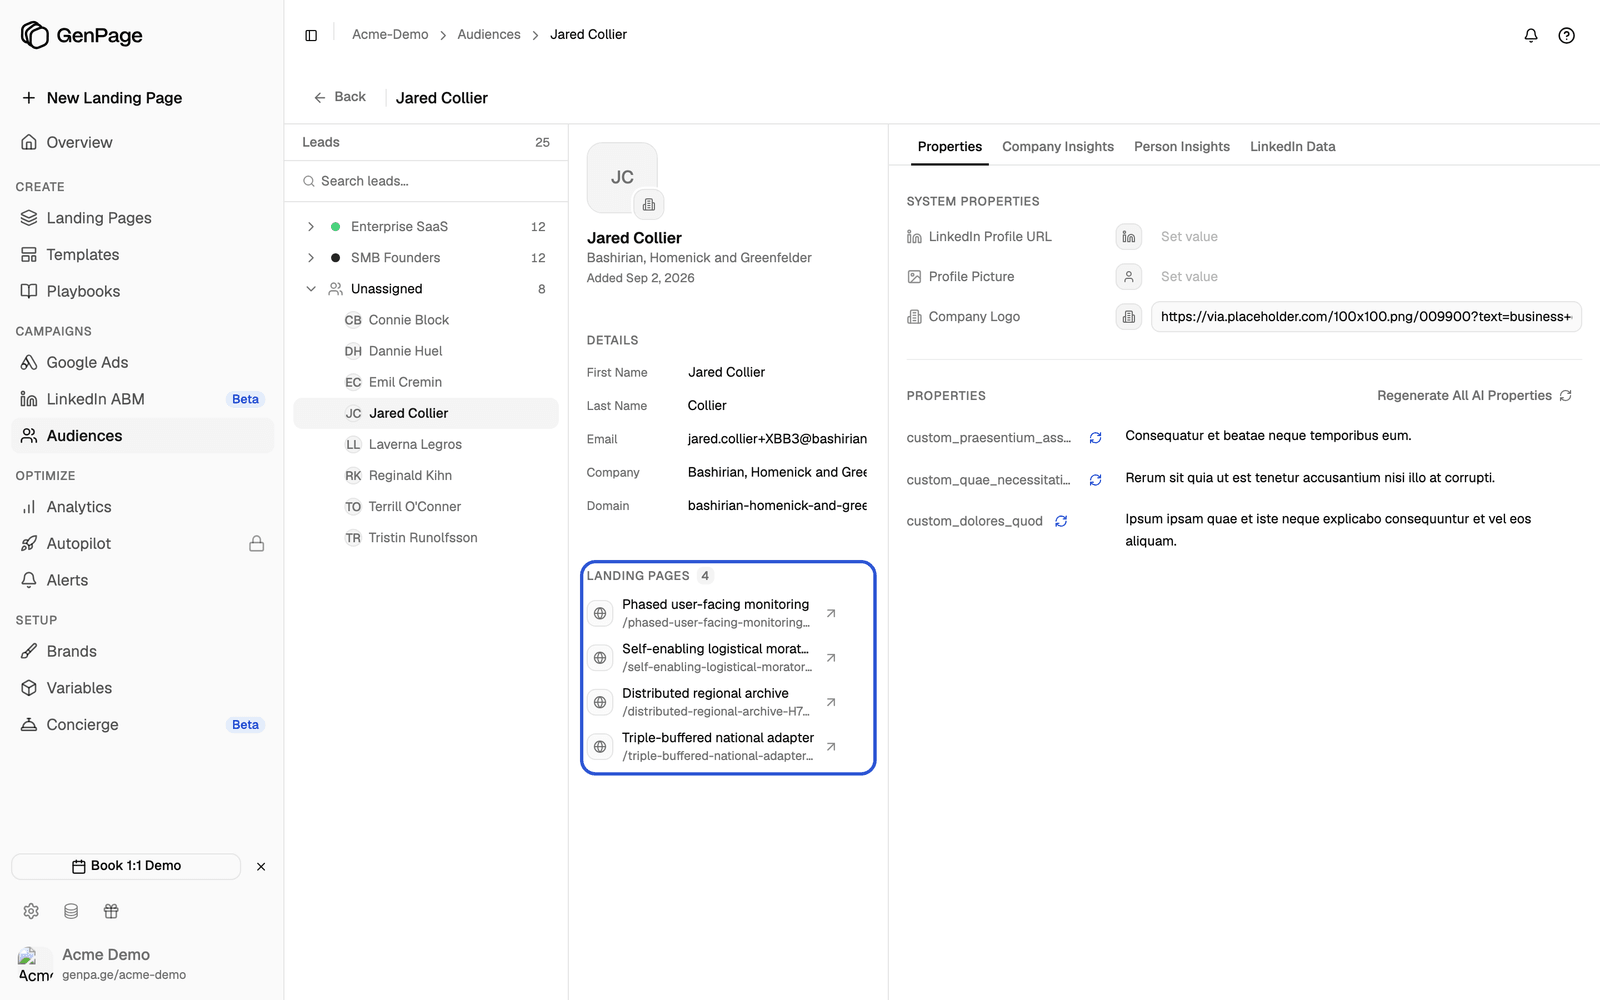Open Analytics page
Viewport: 1600px width, 1000px height.
point(142,507)
